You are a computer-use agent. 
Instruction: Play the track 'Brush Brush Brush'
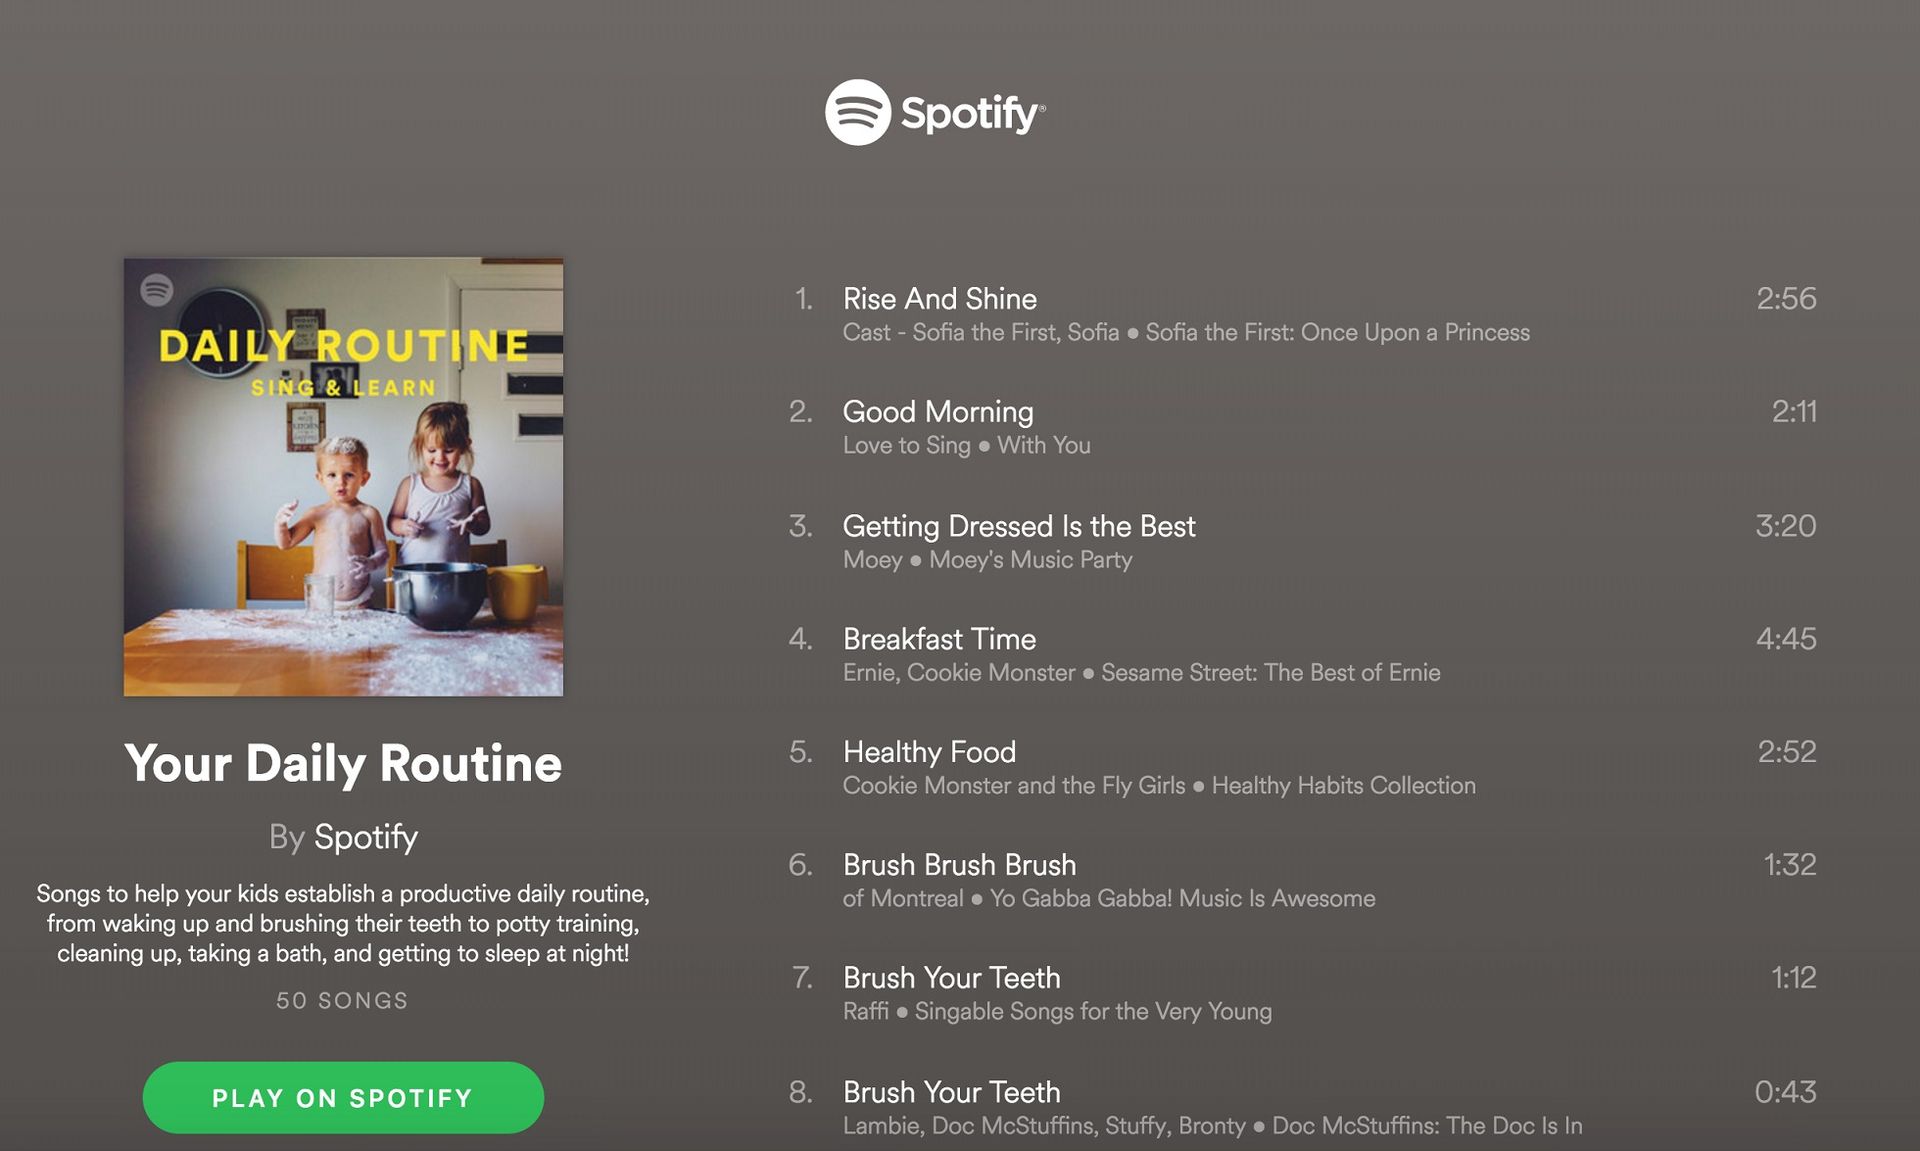(x=959, y=865)
